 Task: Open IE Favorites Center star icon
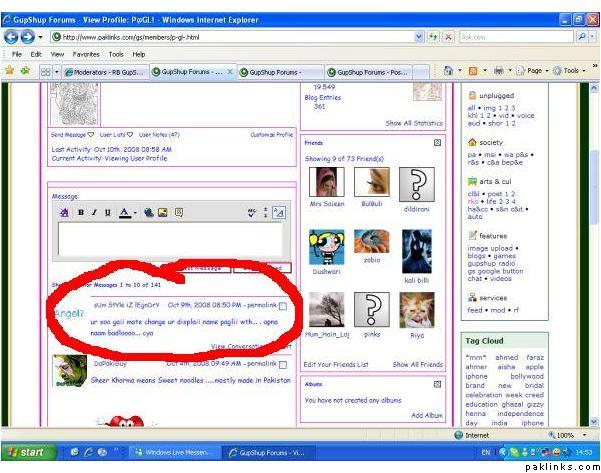9,71
